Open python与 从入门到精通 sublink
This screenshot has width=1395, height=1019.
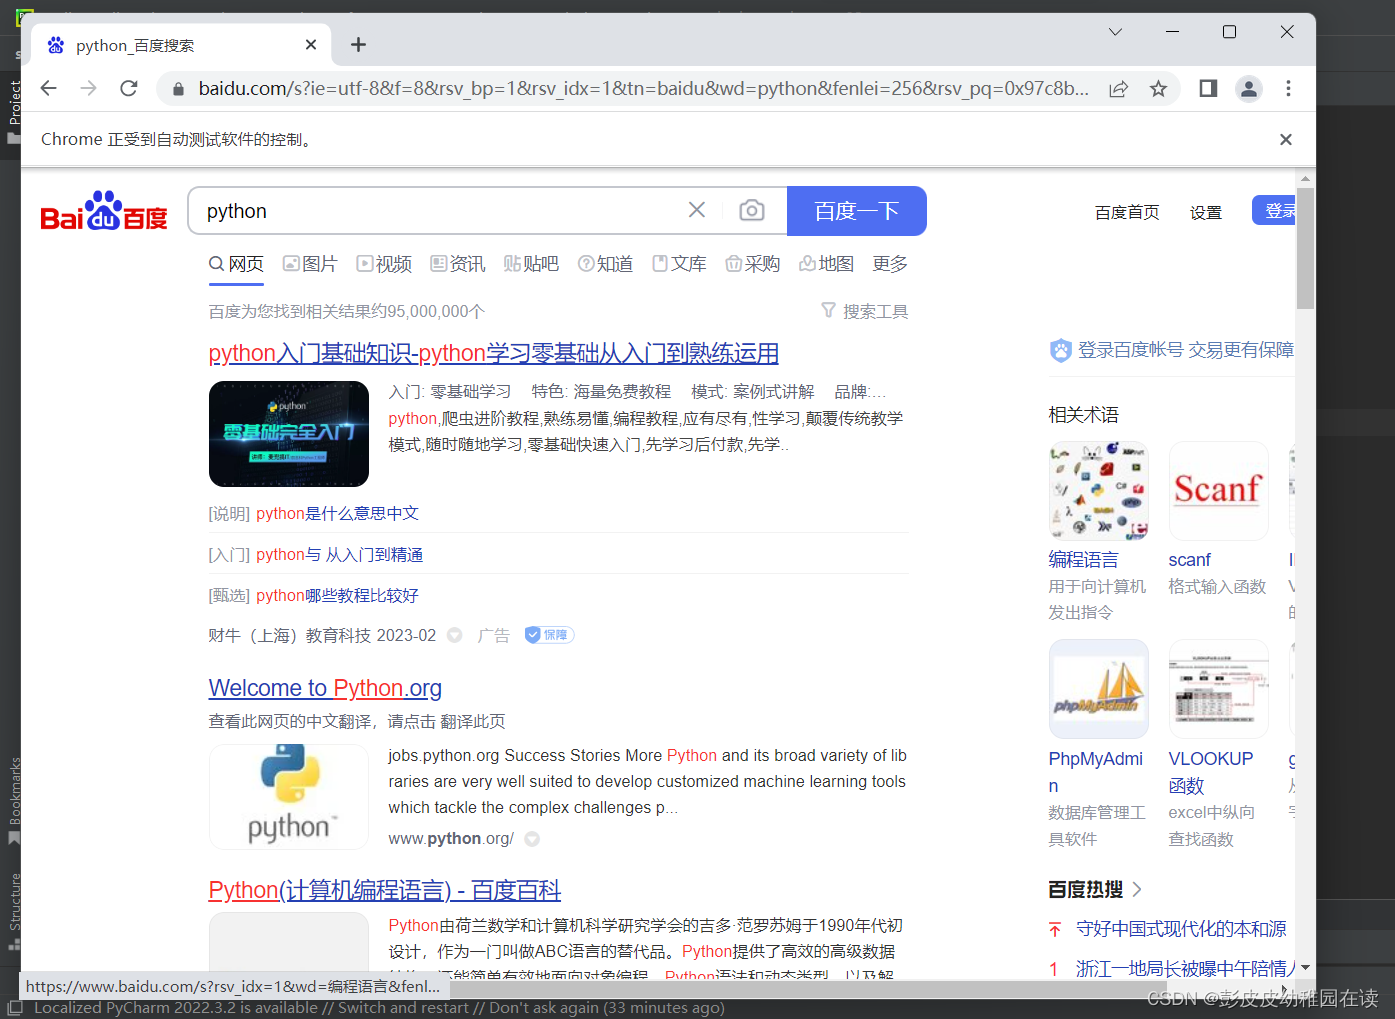(339, 554)
